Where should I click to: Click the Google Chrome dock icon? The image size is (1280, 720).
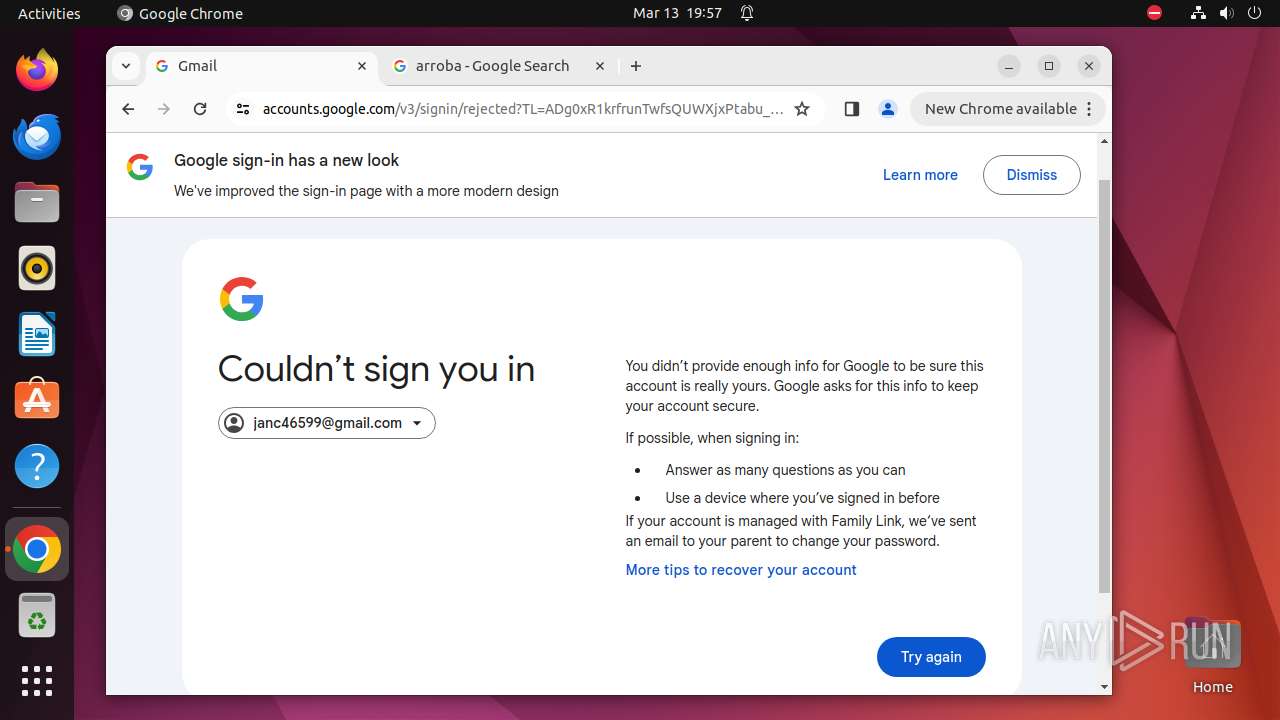pyautogui.click(x=37, y=549)
